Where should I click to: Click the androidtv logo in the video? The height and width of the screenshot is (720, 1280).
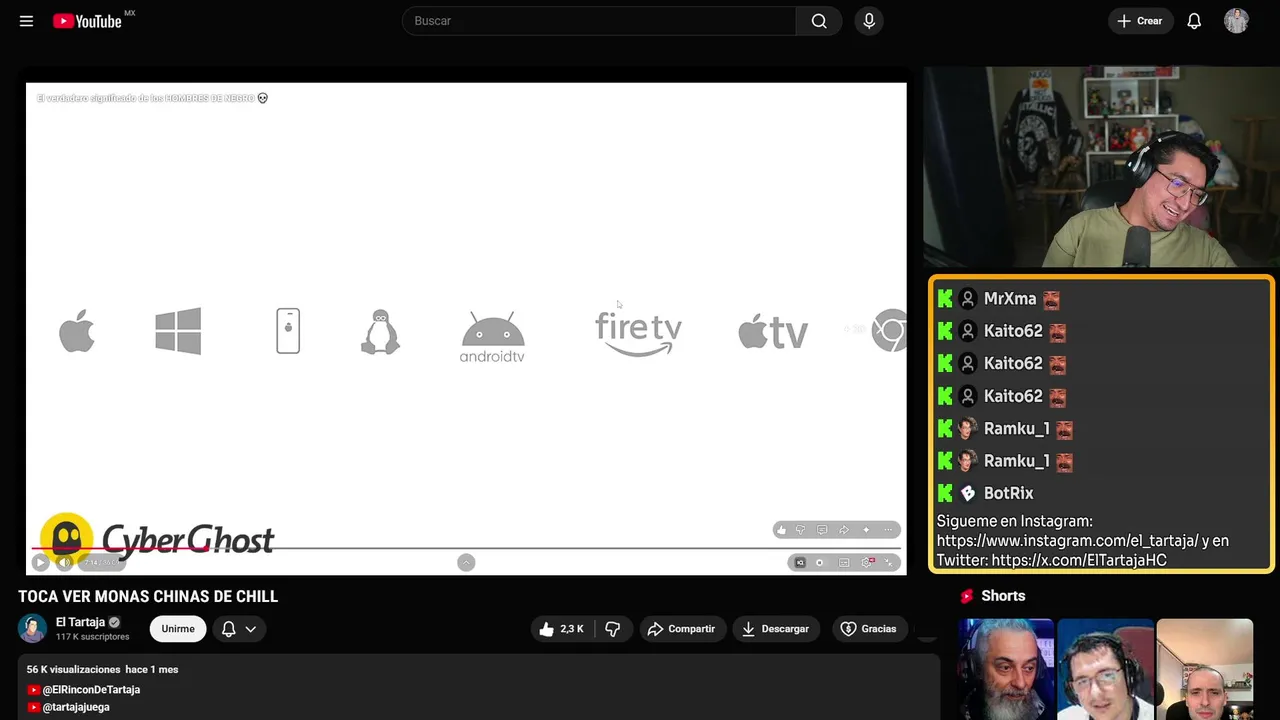pyautogui.click(x=492, y=336)
